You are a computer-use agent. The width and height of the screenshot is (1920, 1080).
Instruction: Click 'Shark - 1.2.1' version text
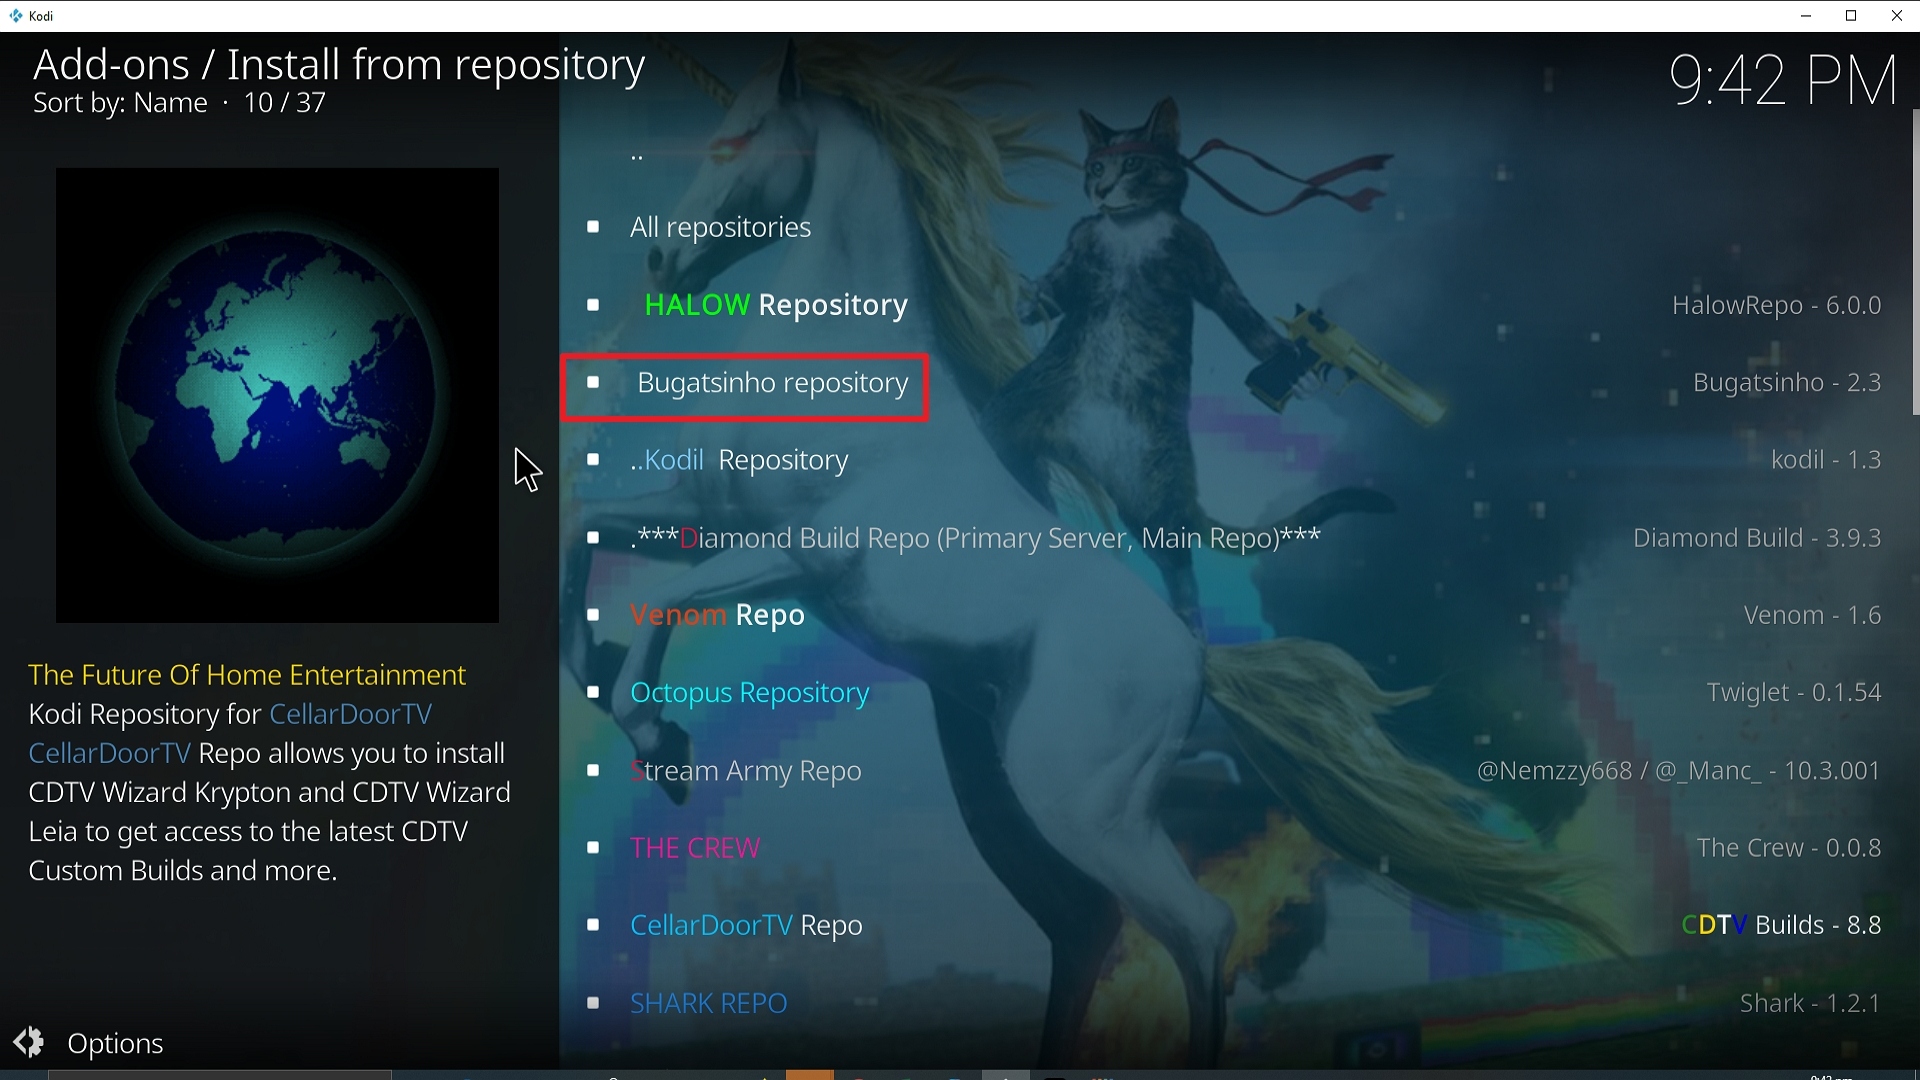pos(1810,1003)
